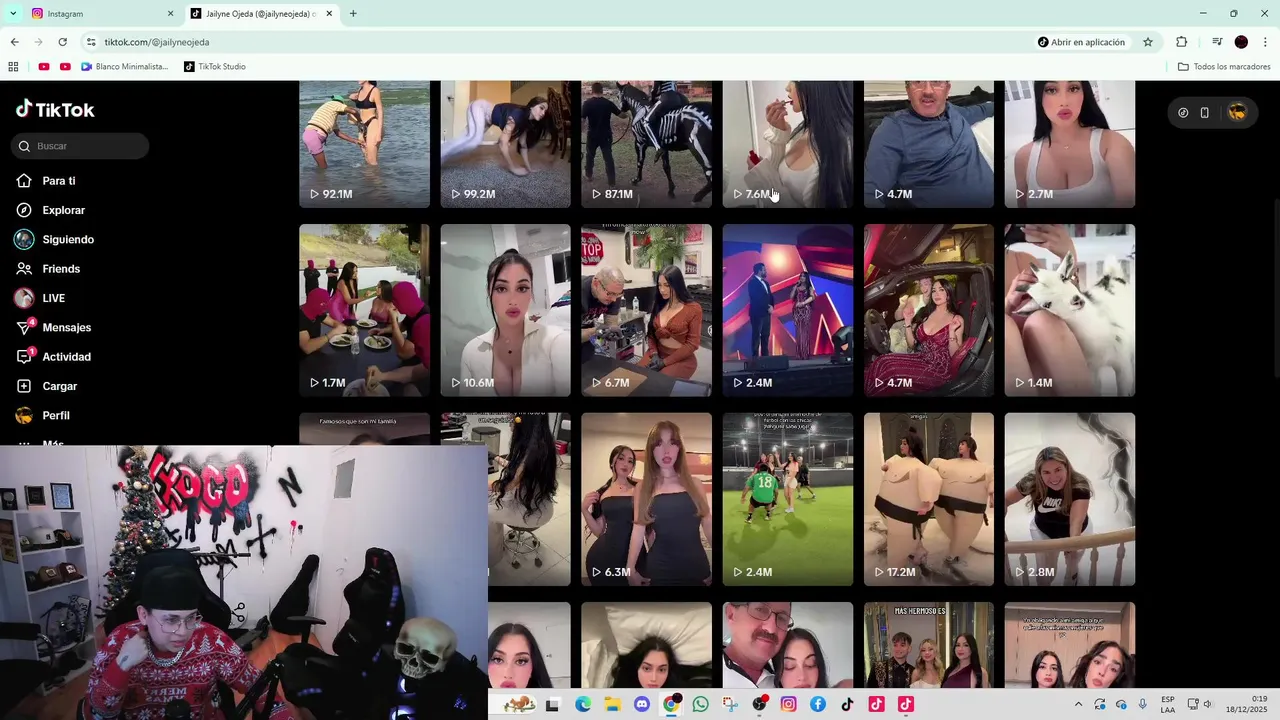
Task: Open the apps grid in bookmarks bar
Action: (x=13, y=67)
